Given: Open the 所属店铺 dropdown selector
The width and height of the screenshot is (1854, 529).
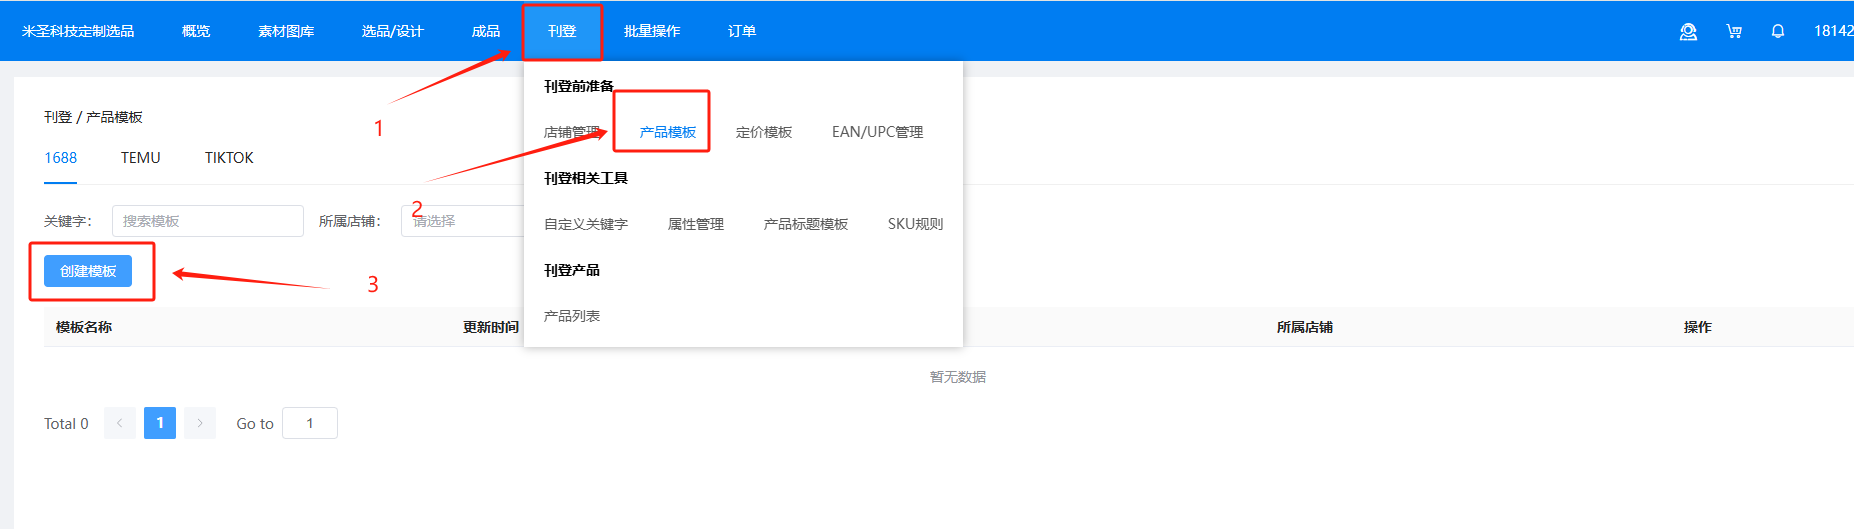Looking at the screenshot, I should [462, 221].
